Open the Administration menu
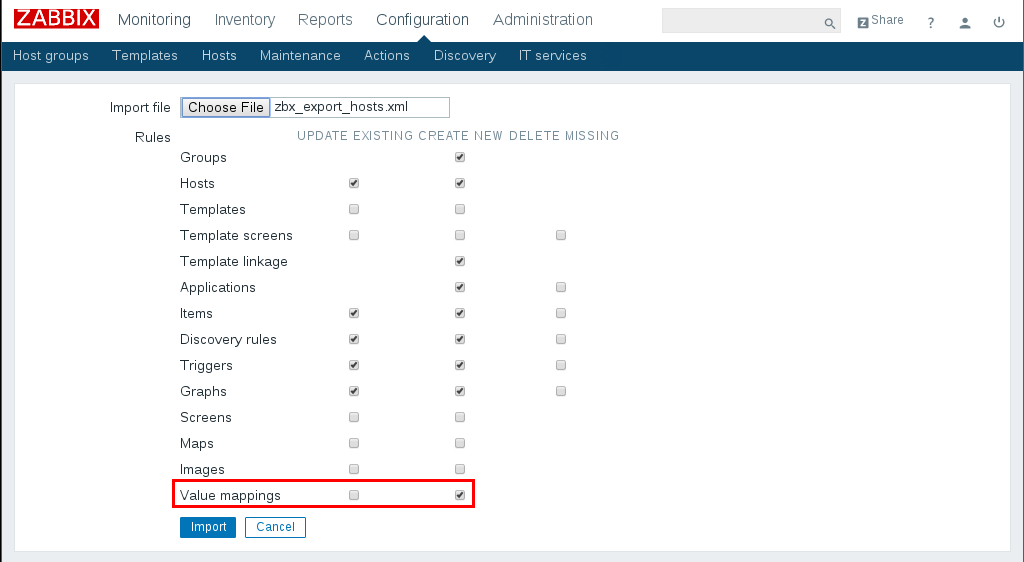Screen dimensions: 1024x562 tap(543, 20)
